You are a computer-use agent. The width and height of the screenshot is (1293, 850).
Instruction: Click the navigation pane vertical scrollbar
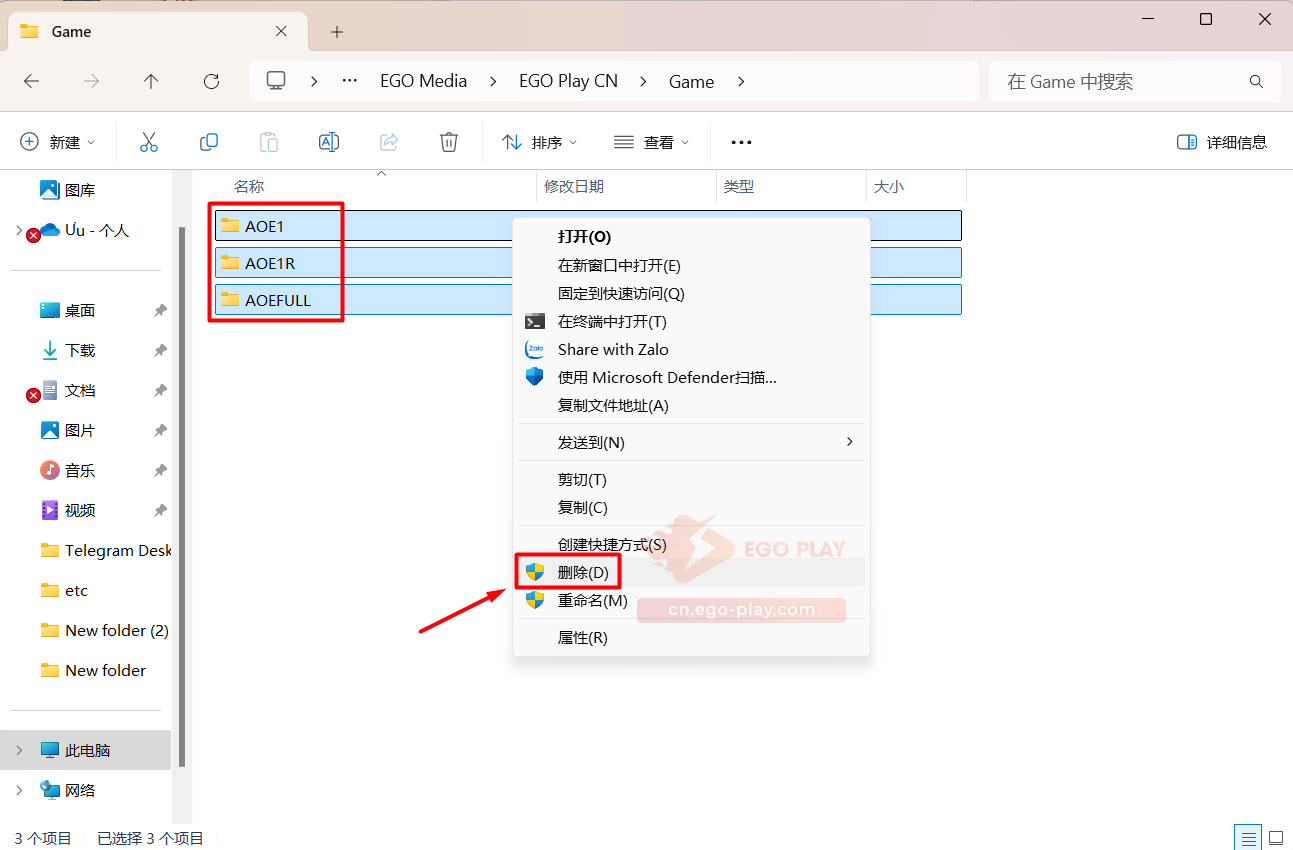[182, 497]
